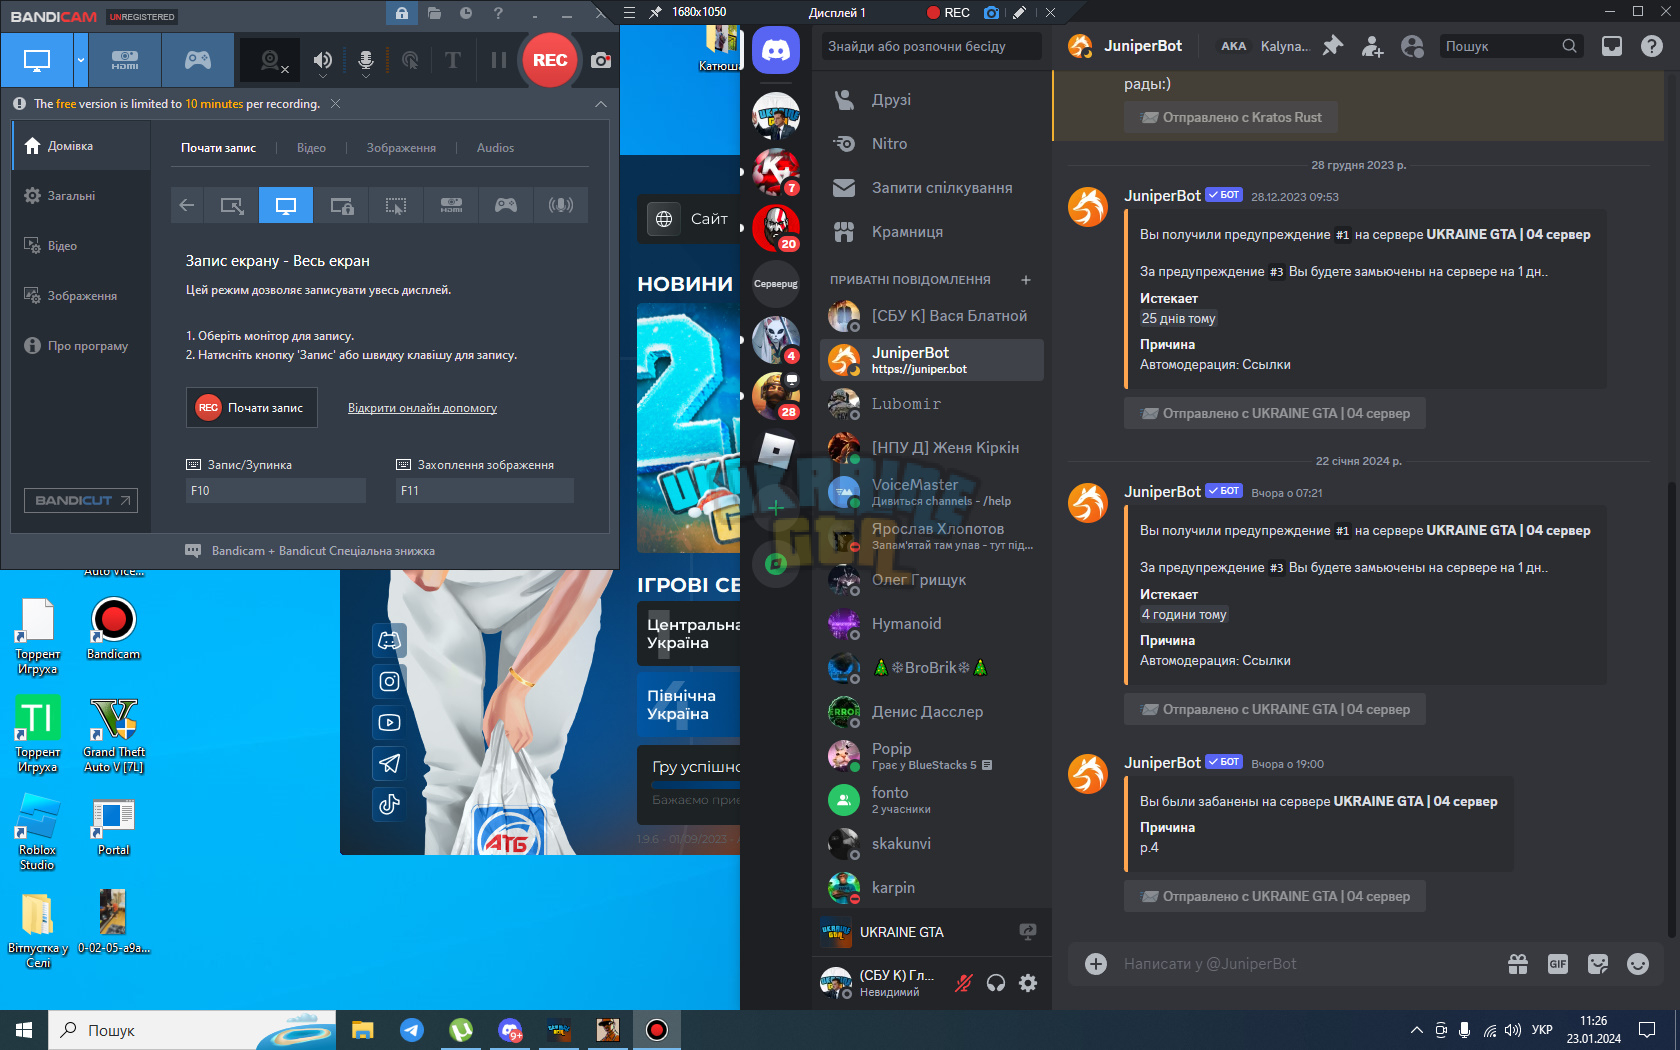The width and height of the screenshot is (1680, 1050).
Task: Open VoiceMaster direct message
Action: click(931, 492)
